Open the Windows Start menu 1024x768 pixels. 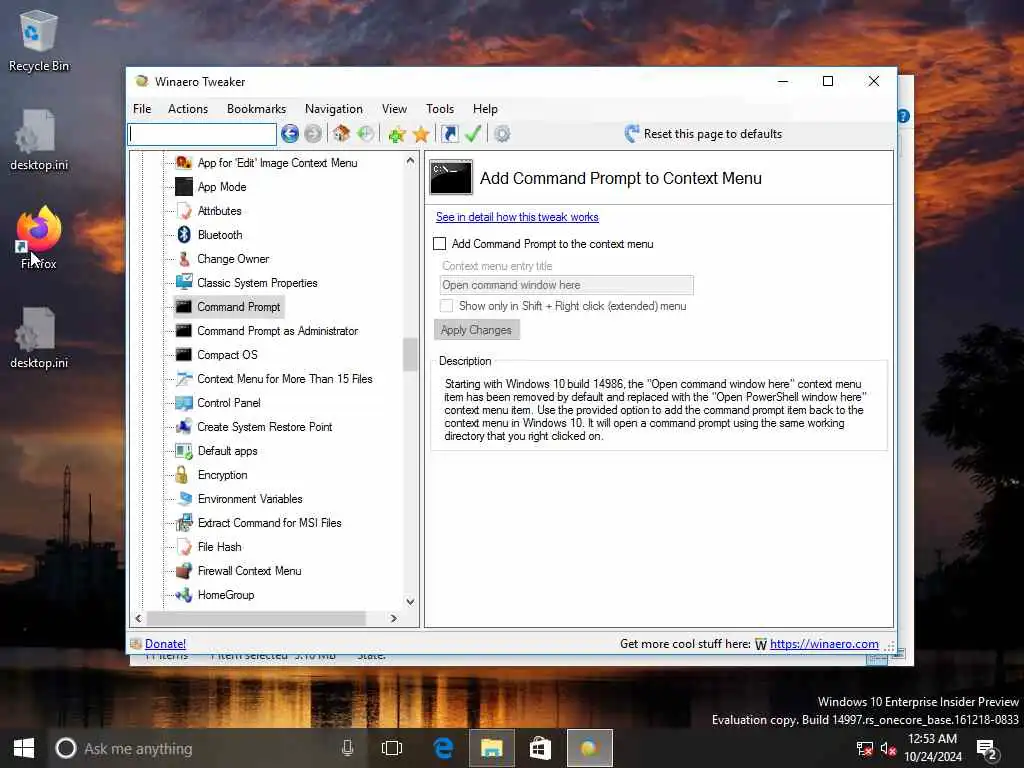24,748
